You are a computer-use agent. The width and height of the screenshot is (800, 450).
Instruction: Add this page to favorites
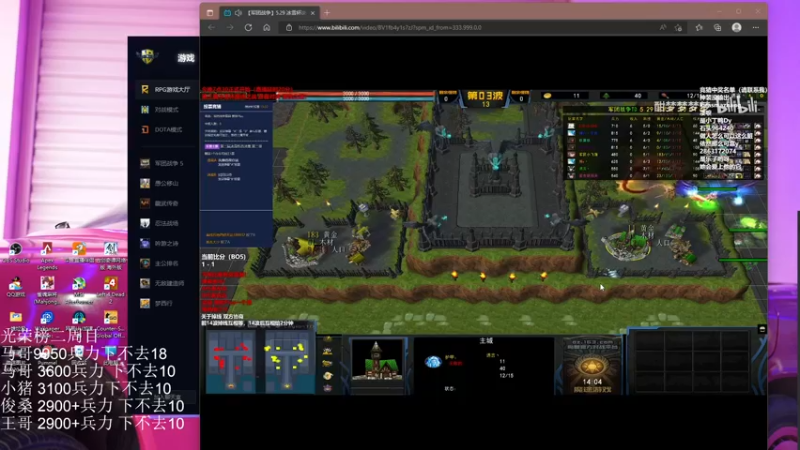[679, 28]
